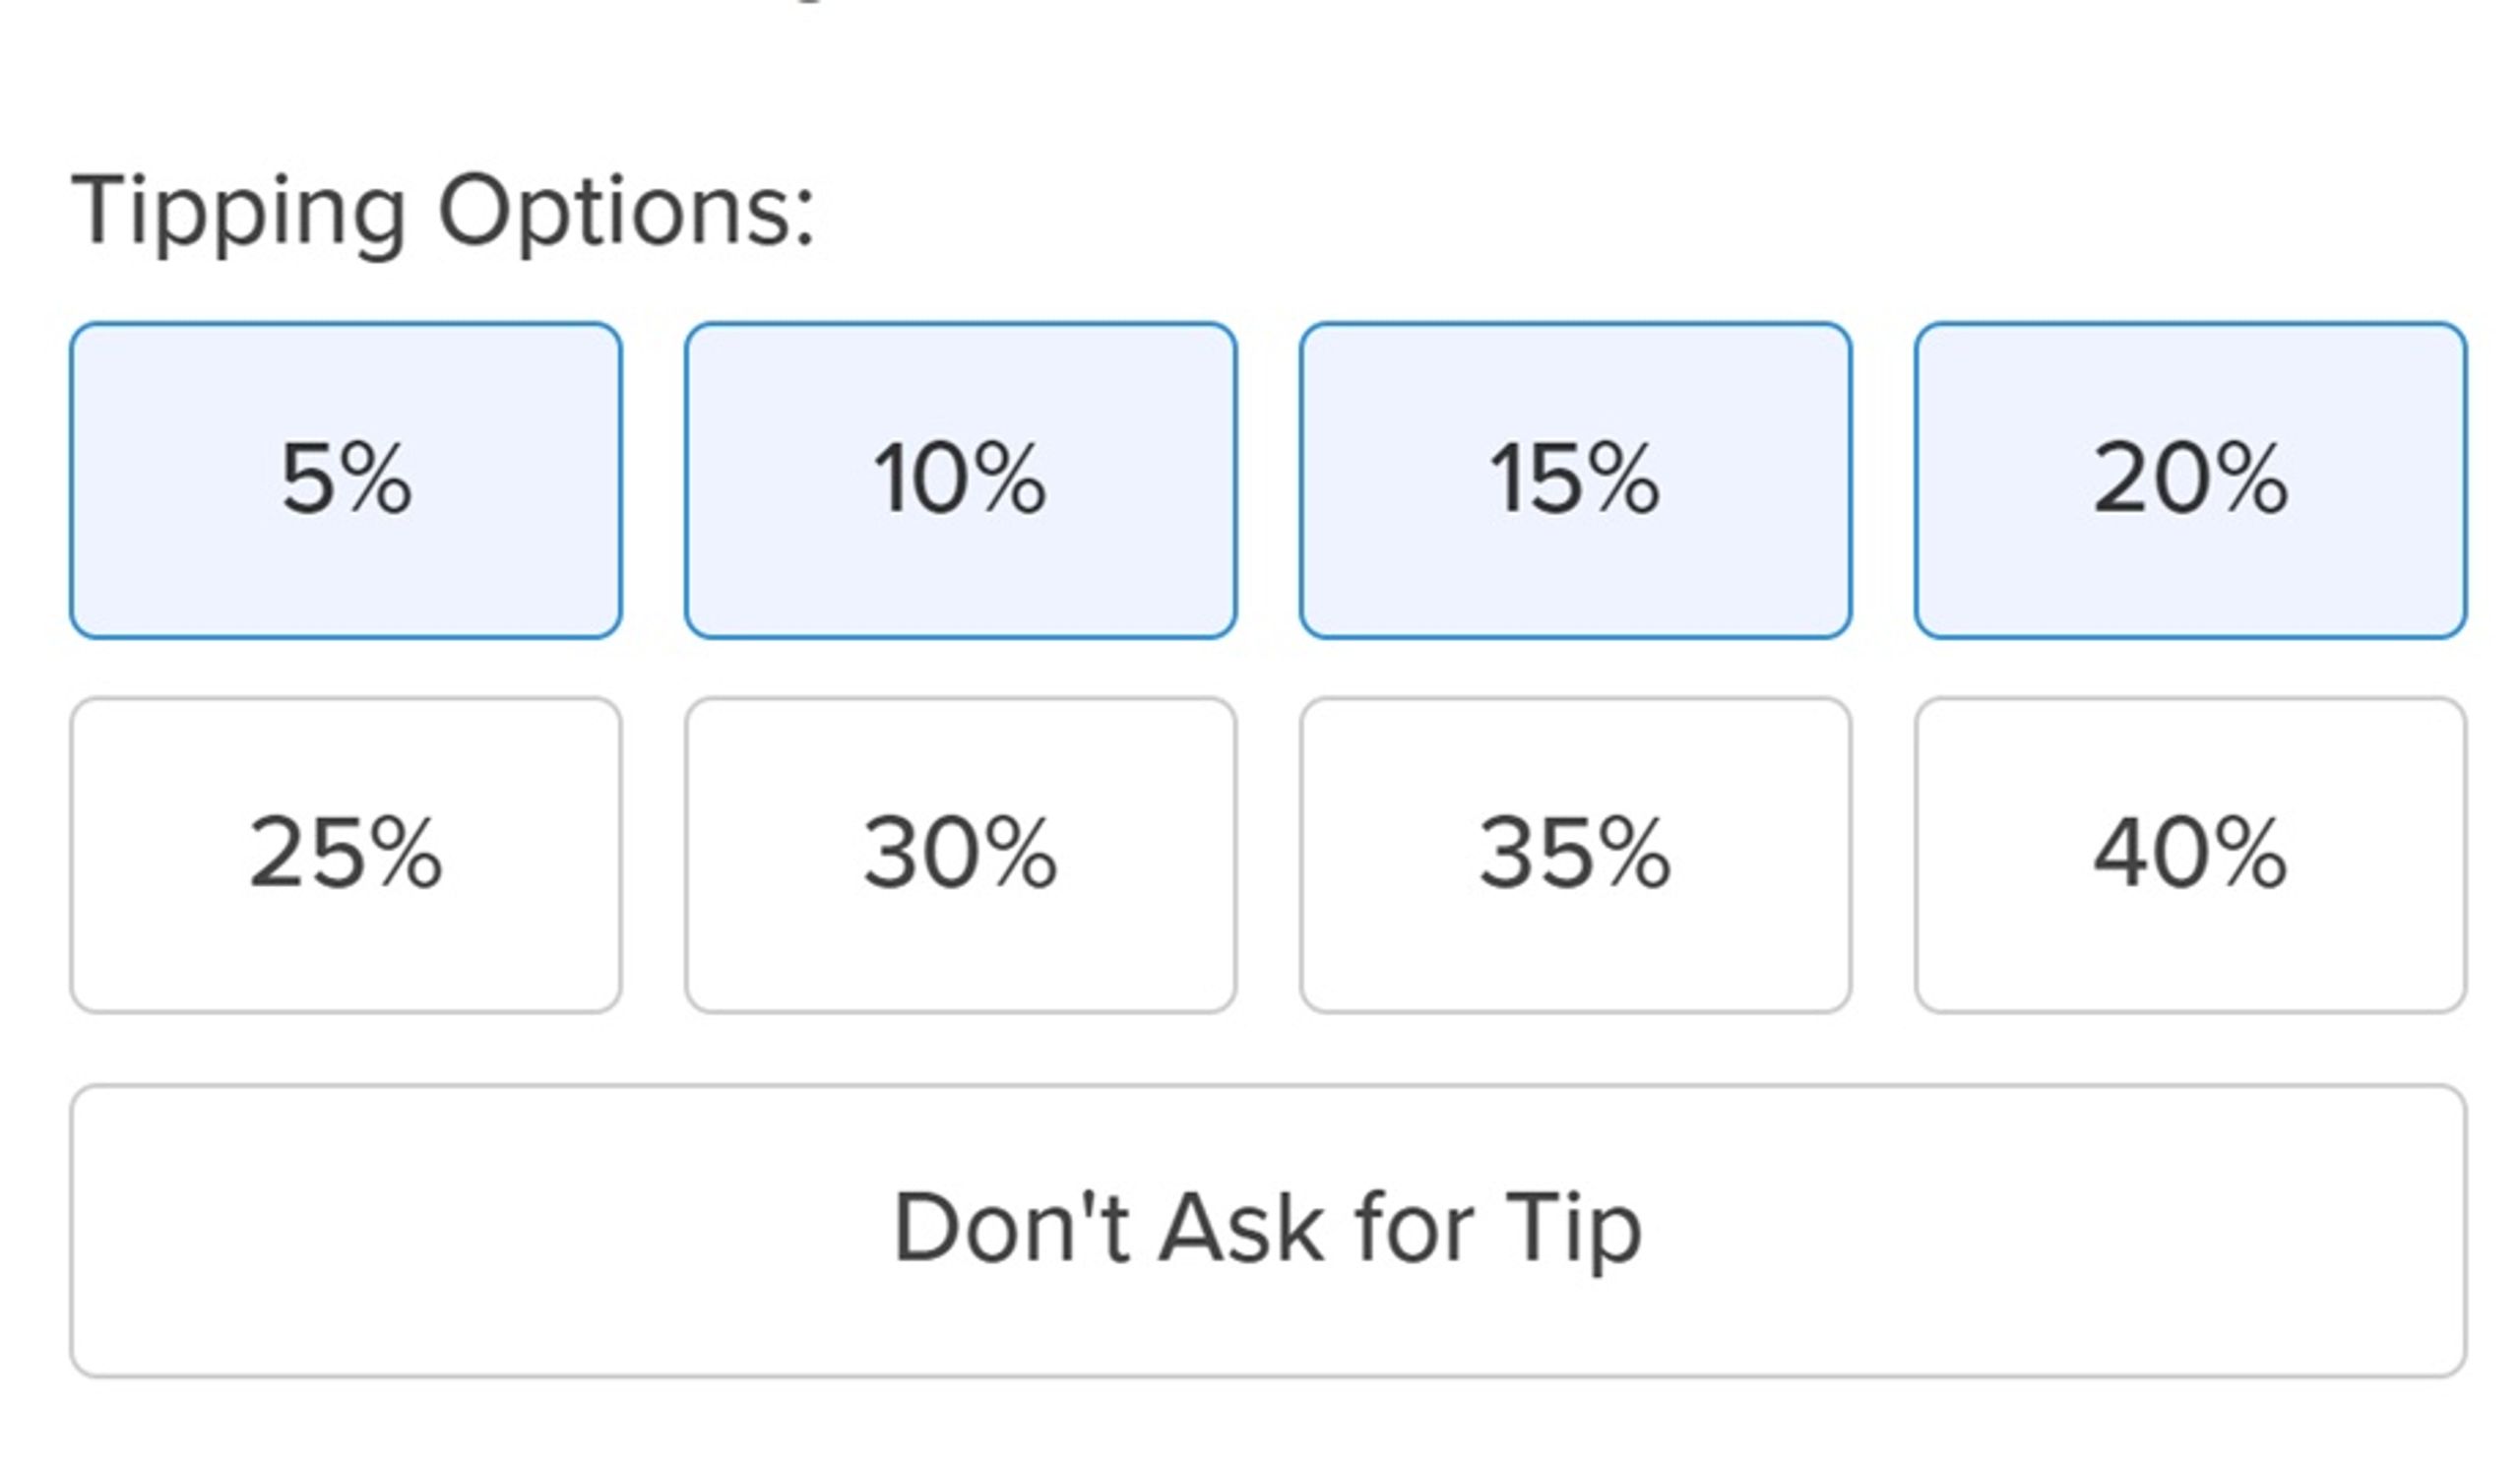Enable the 25% tip option
This screenshot has width=2520, height=1468.
345,855
